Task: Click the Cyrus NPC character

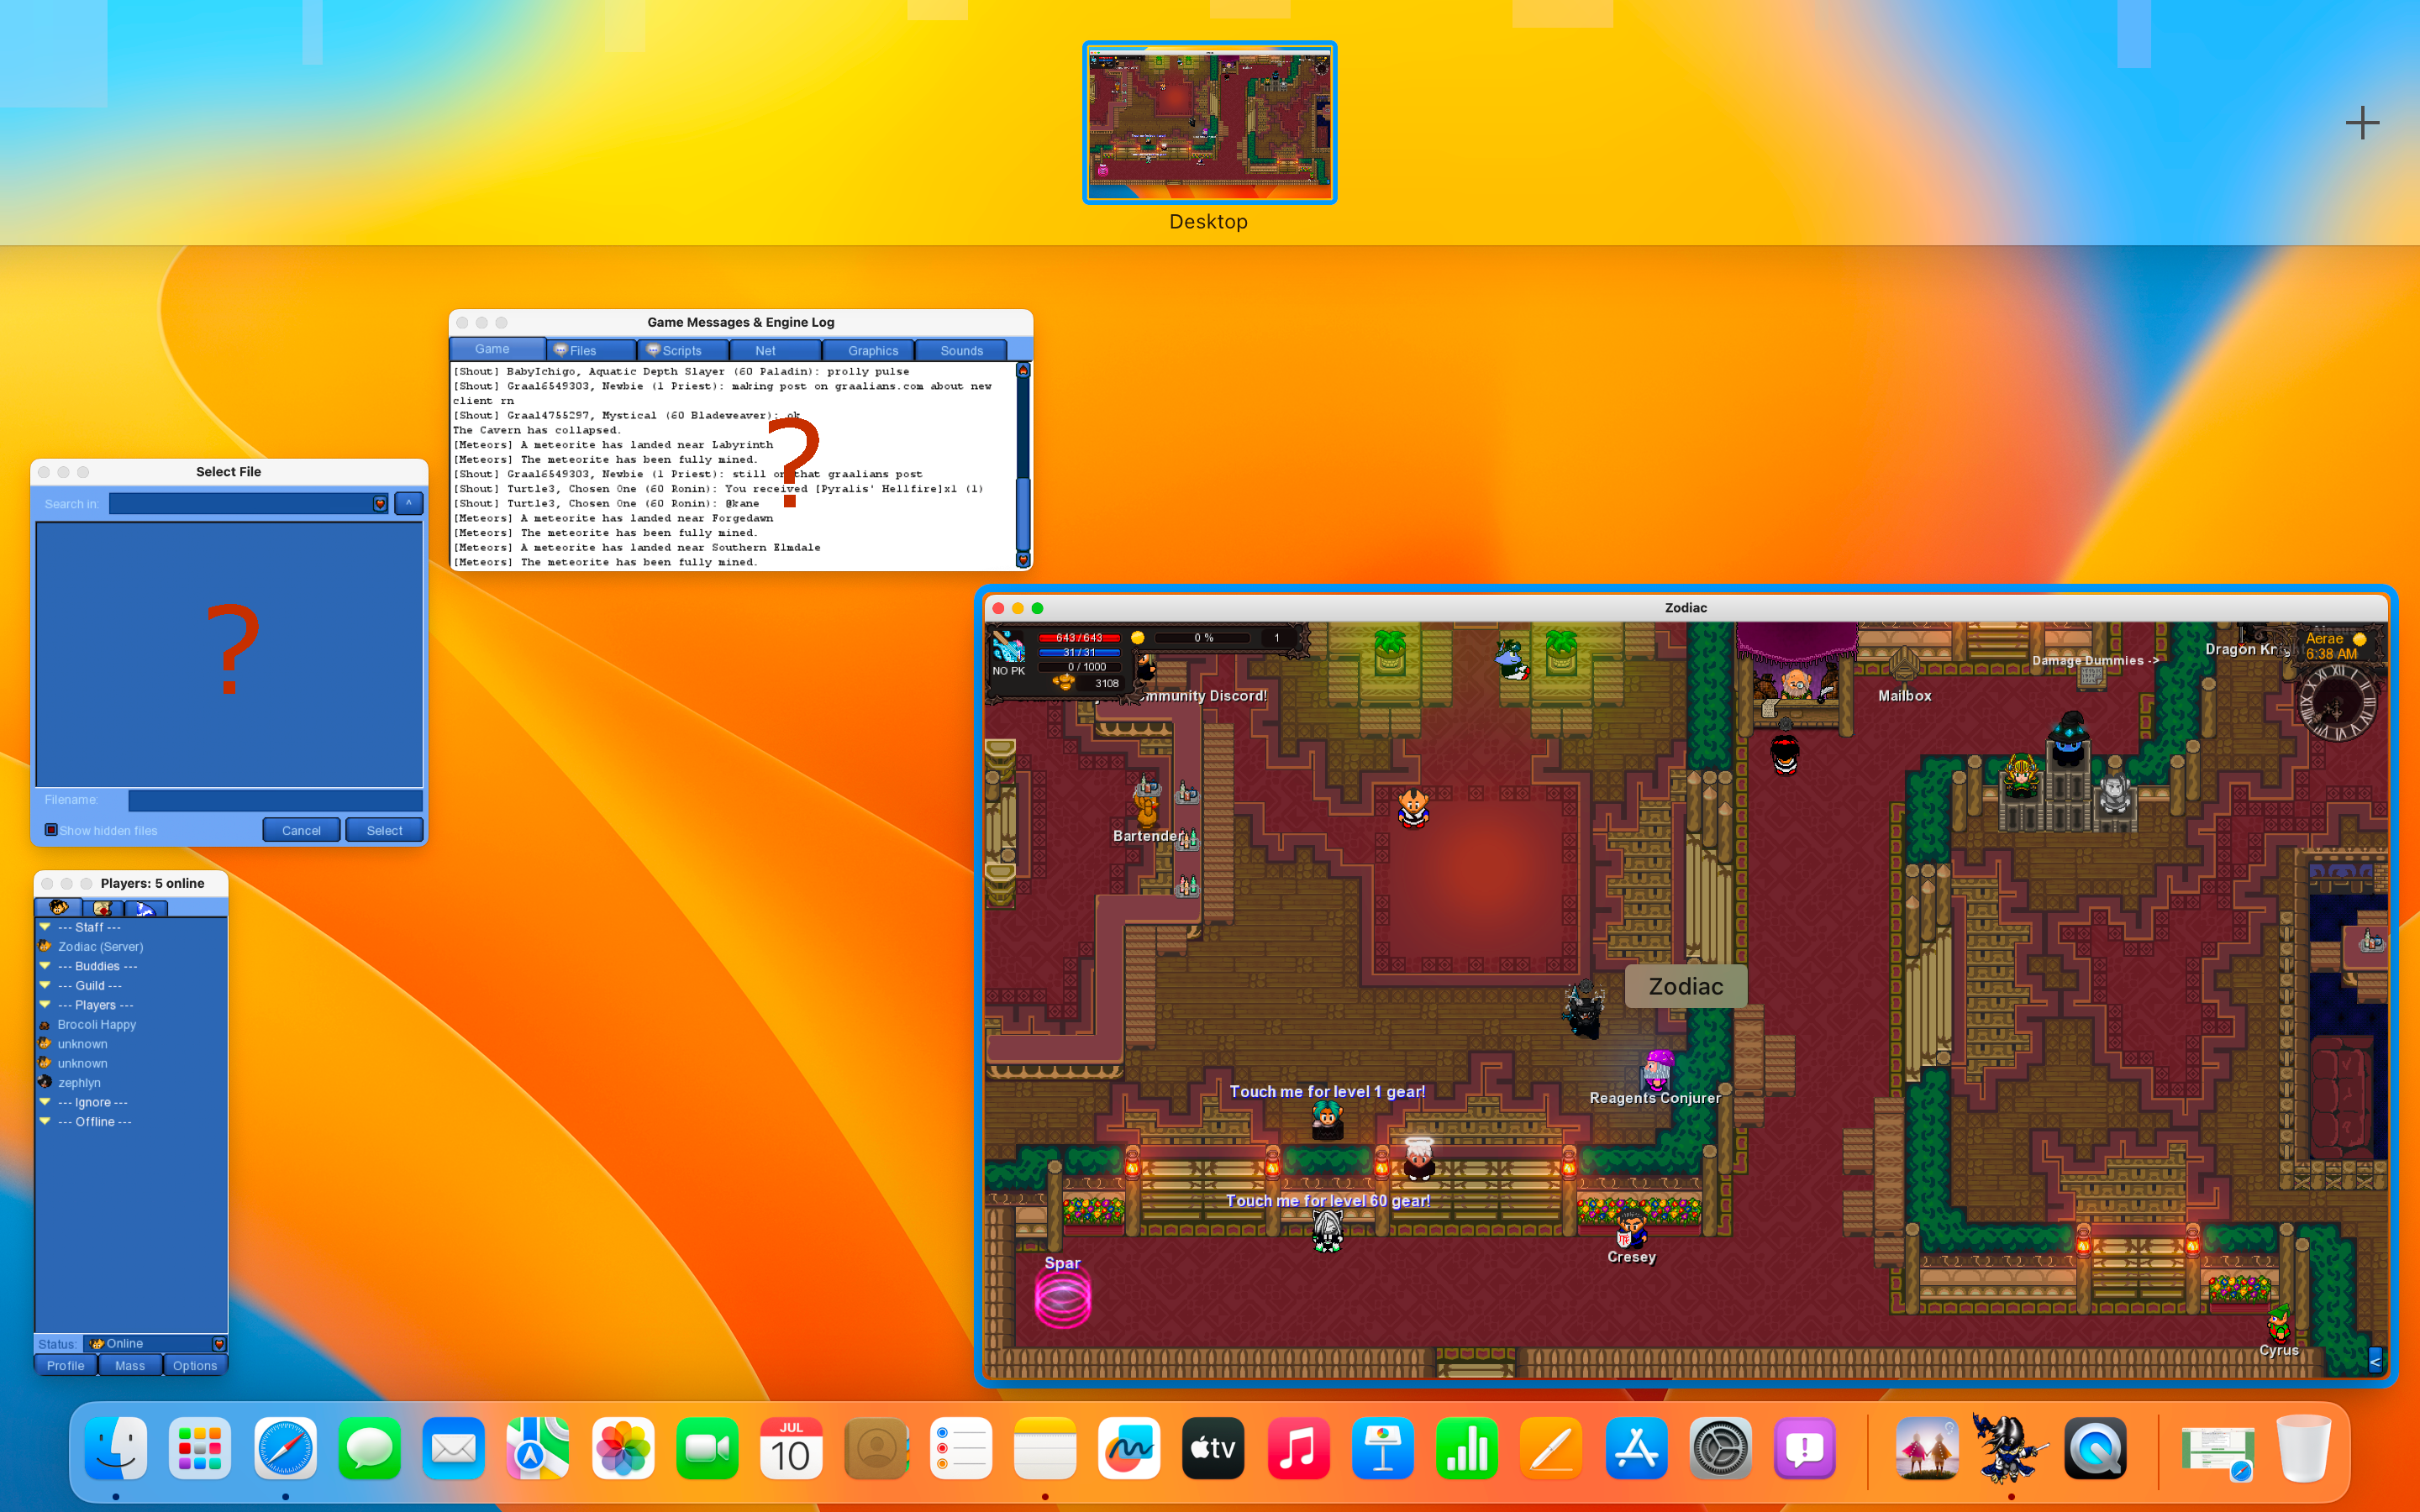Action: click(2278, 1323)
